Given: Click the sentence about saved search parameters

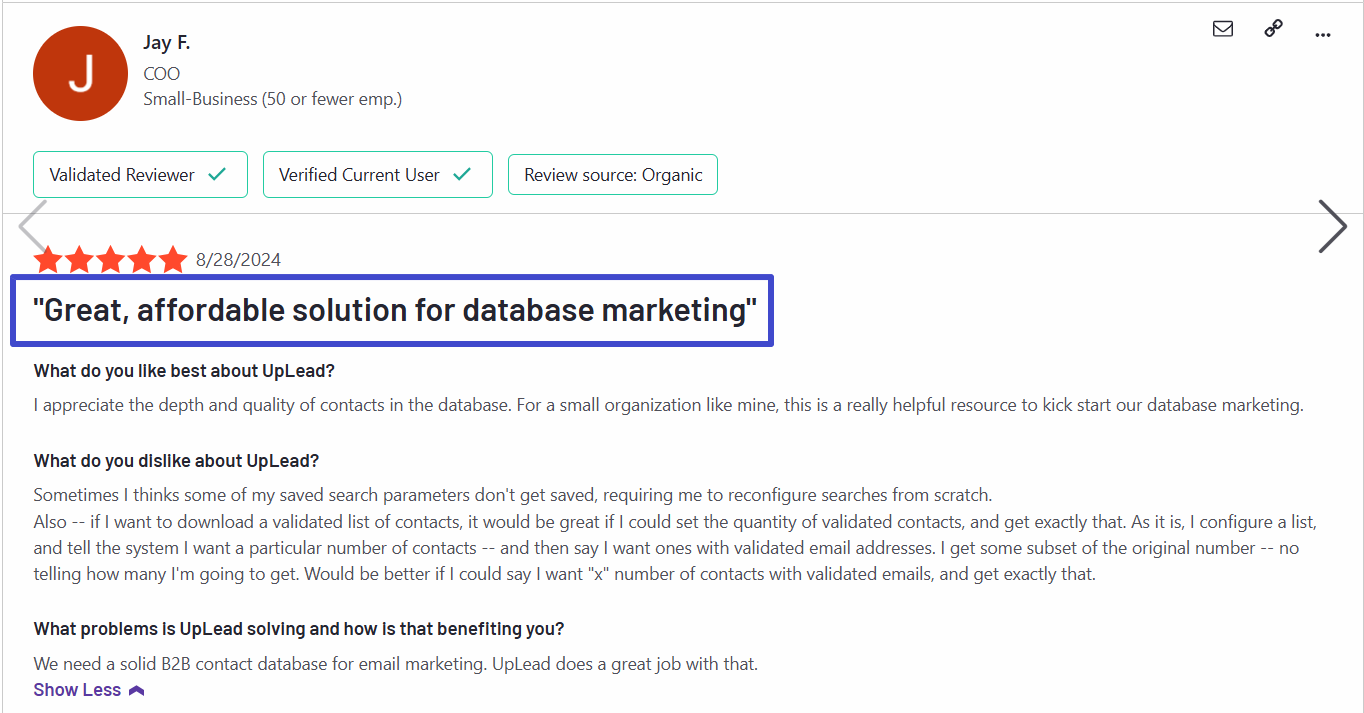Looking at the screenshot, I should [x=512, y=495].
